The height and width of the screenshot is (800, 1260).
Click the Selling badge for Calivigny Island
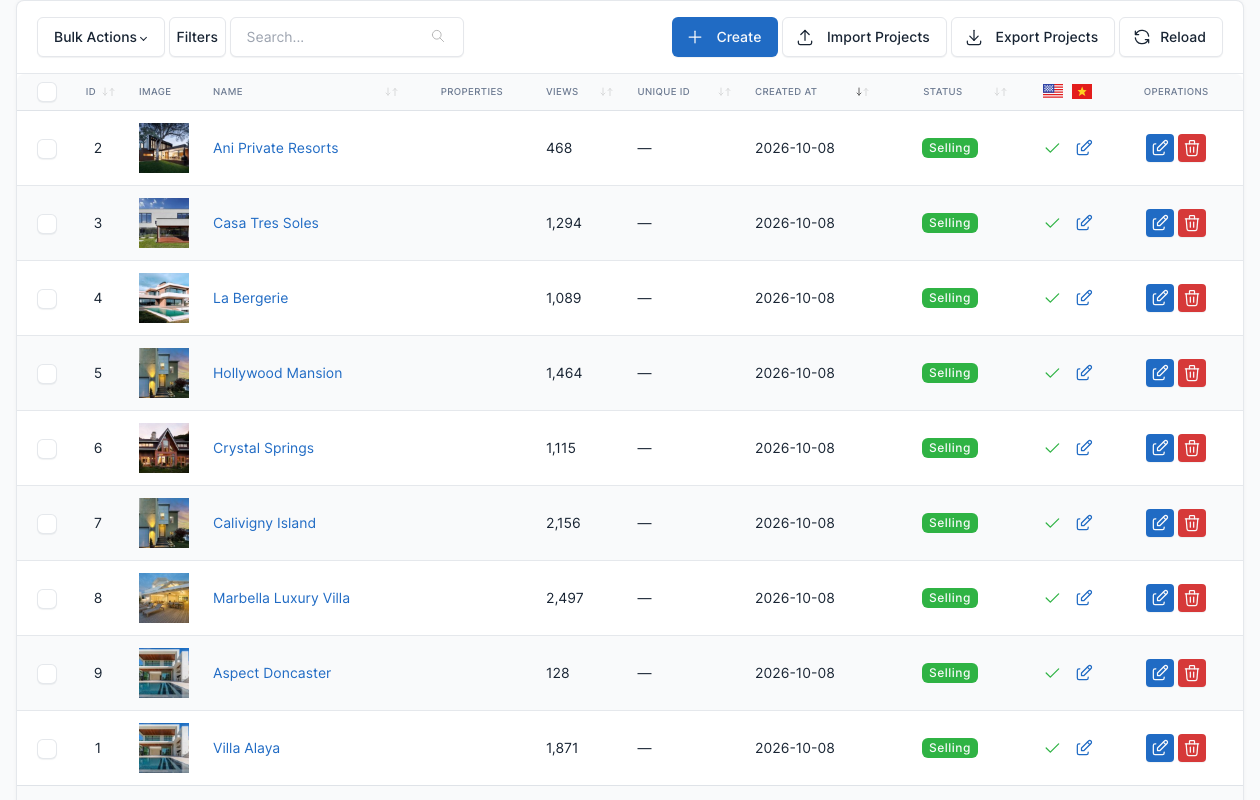[950, 523]
